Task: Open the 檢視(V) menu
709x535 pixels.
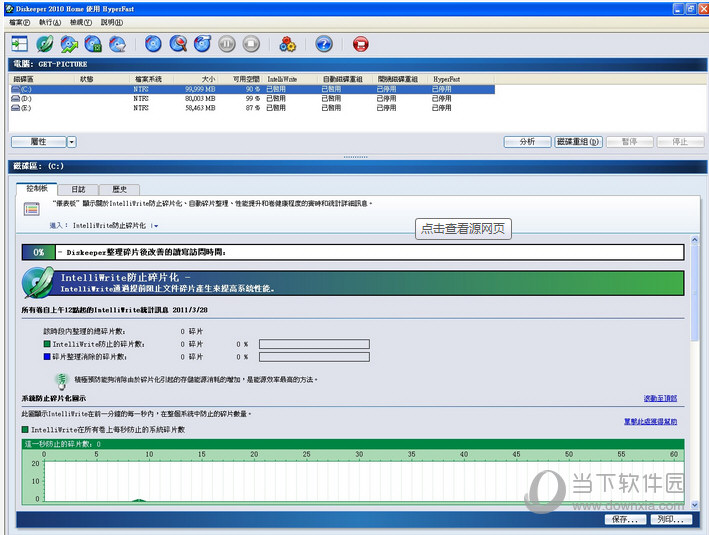Action: click(80, 22)
